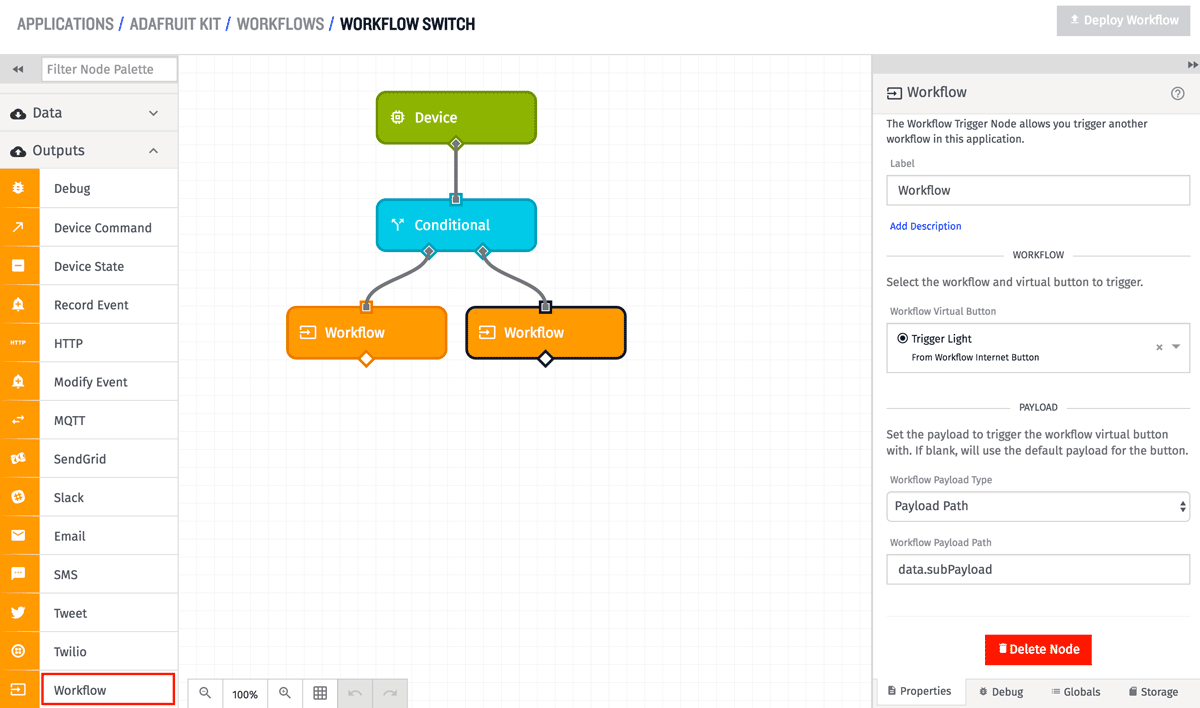Click the Deploy Workflow button

pyautogui.click(x=1124, y=20)
